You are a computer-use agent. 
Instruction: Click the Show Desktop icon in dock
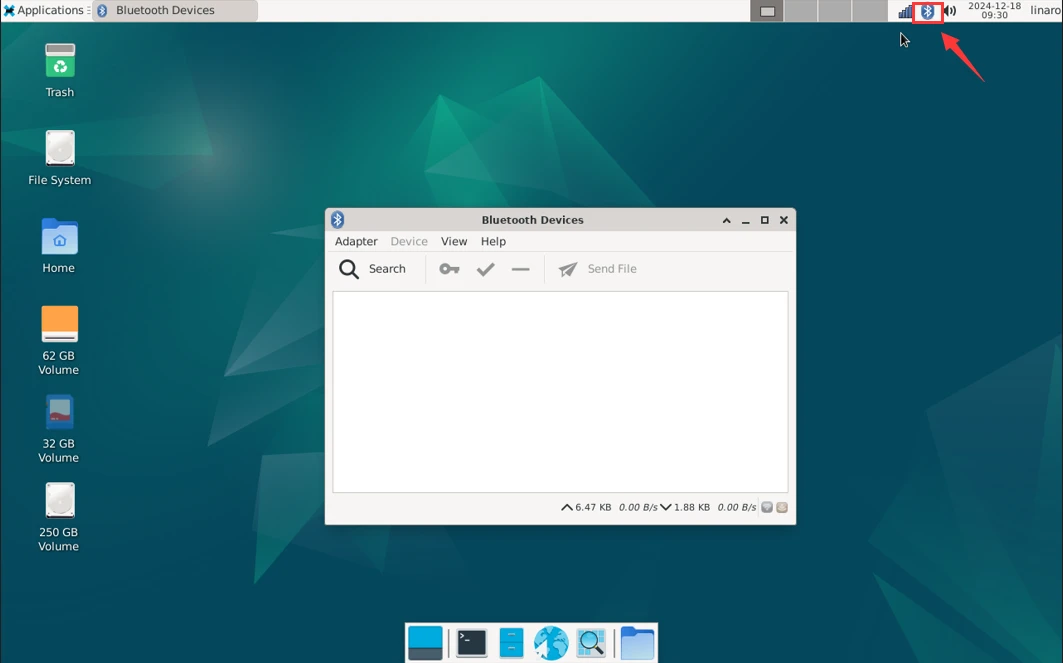click(425, 643)
